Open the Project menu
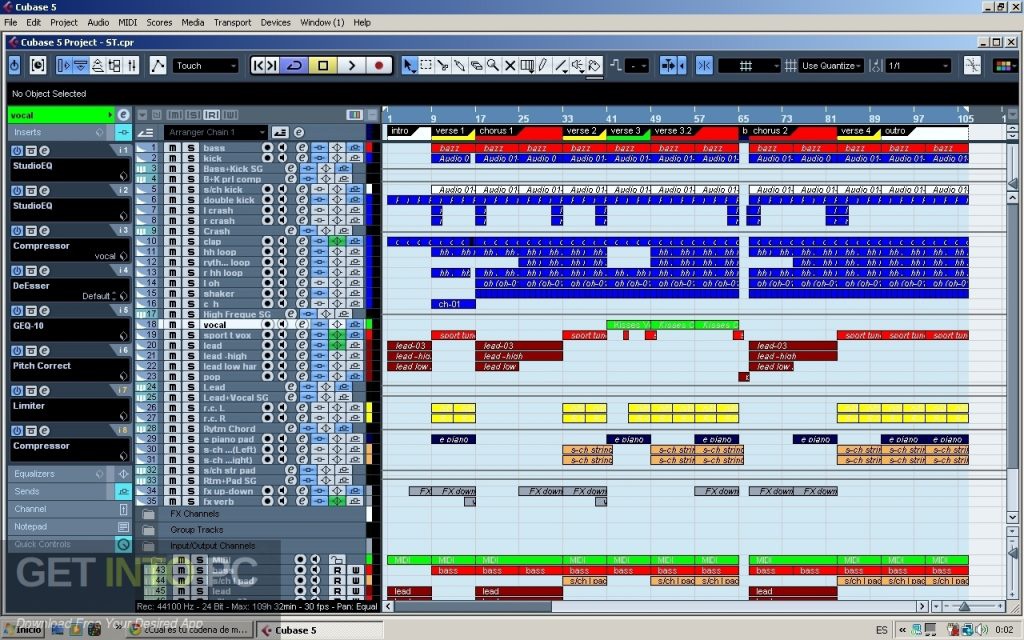The width and height of the screenshot is (1024, 640). point(64,22)
